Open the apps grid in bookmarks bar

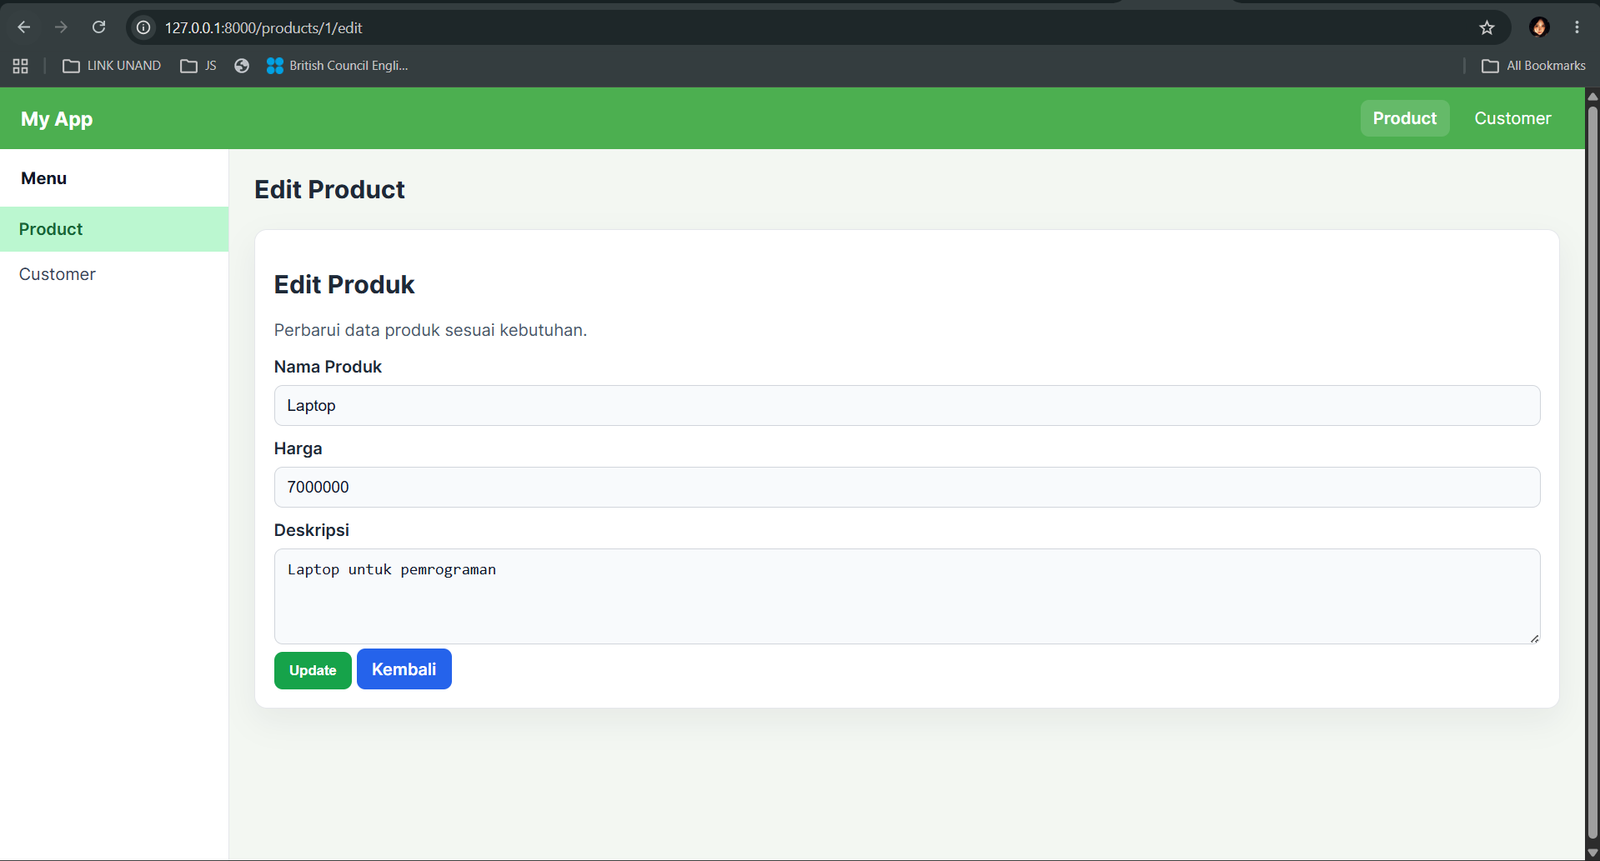click(20, 66)
